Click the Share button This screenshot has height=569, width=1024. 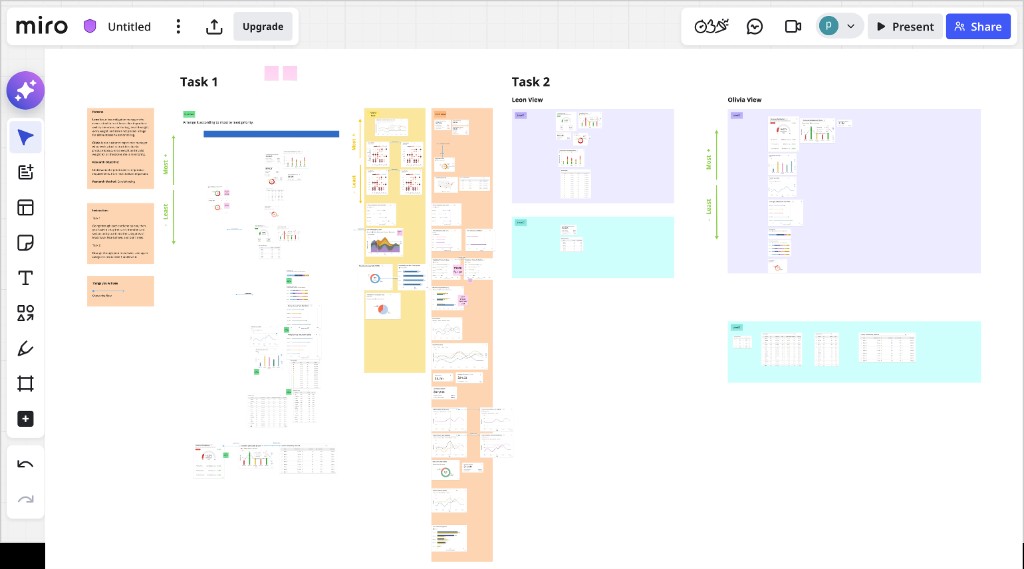978,27
